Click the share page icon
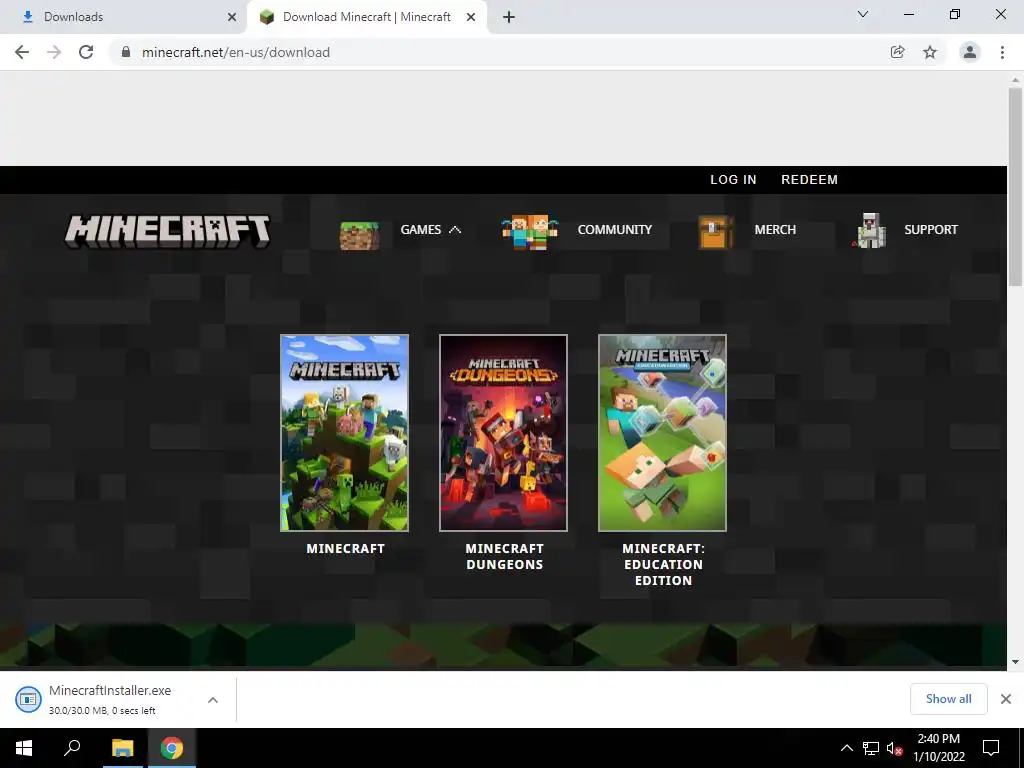 898,52
